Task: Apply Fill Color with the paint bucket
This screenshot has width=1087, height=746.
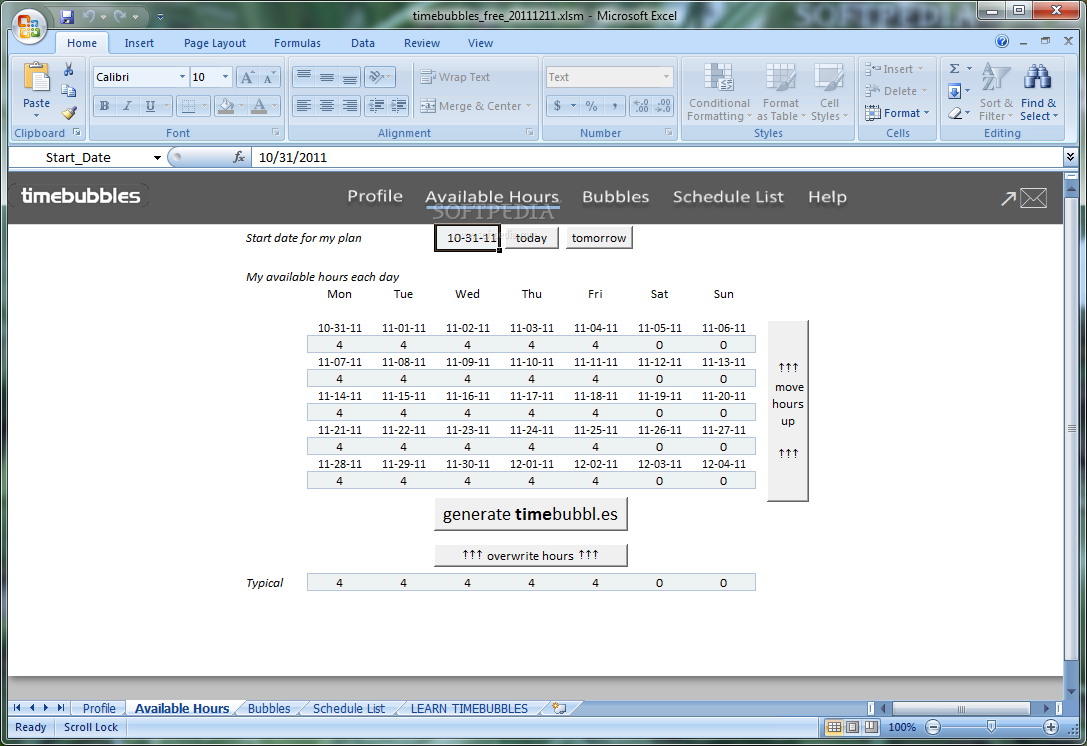Action: (226, 106)
